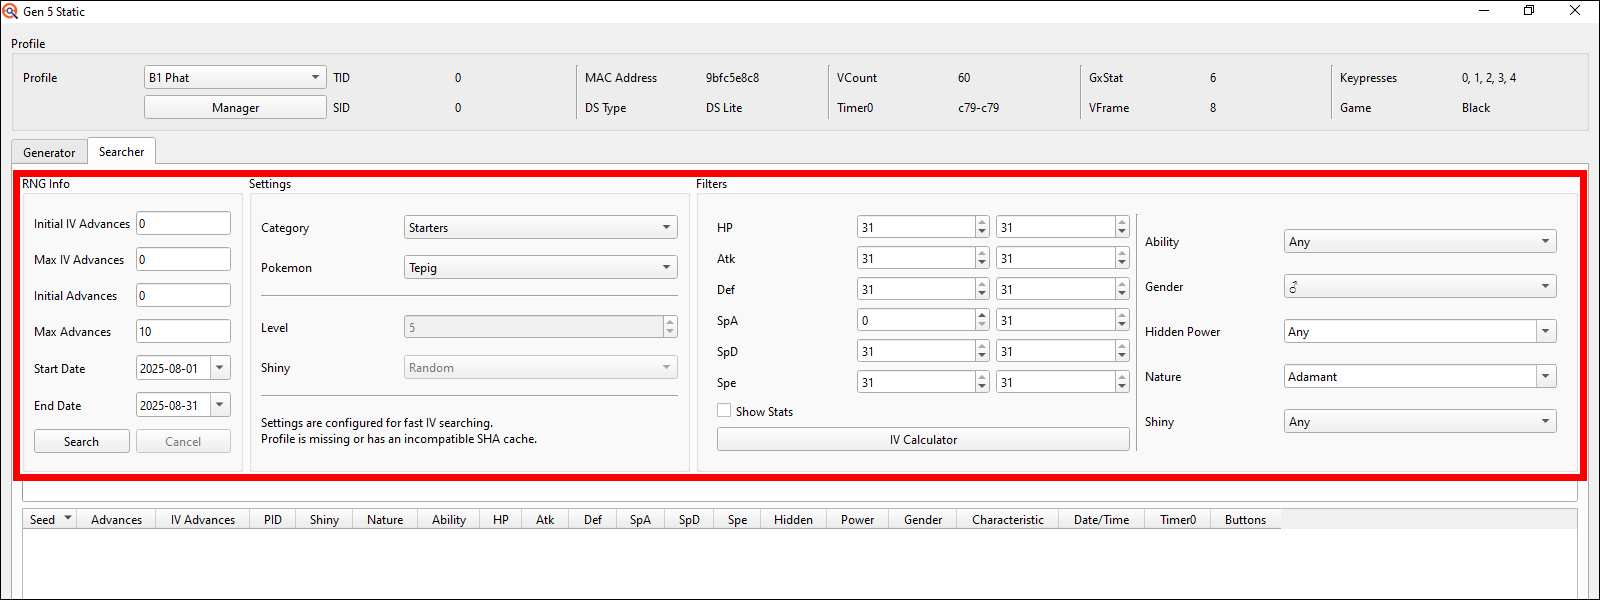Click the Initial Advances input field
Viewport: 1600px width, 600px height.
click(x=183, y=295)
